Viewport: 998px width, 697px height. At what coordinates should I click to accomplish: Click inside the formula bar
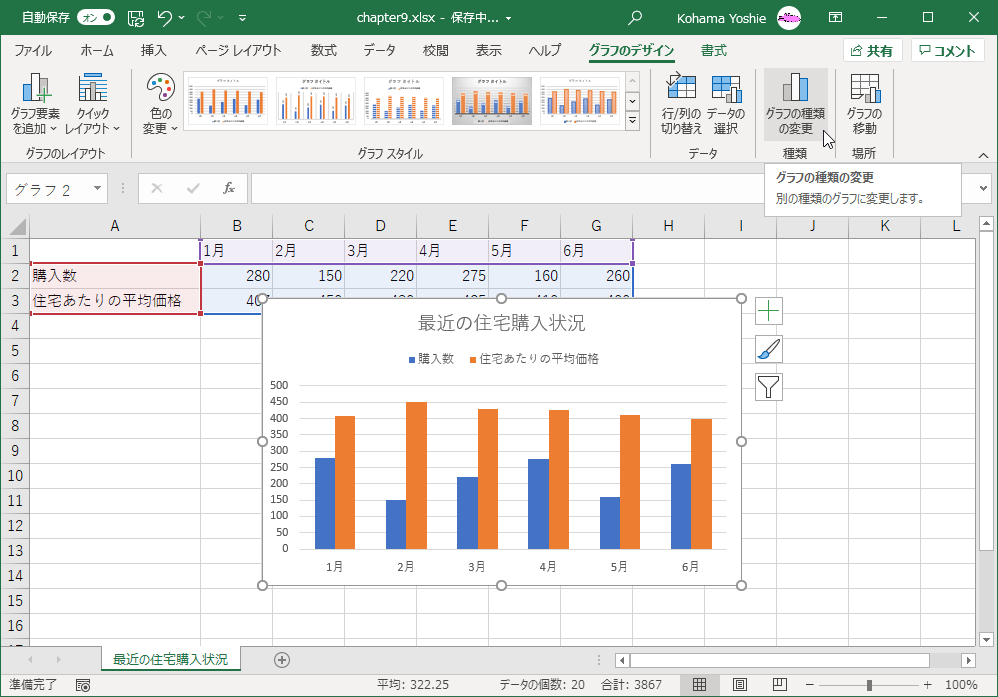(507, 188)
